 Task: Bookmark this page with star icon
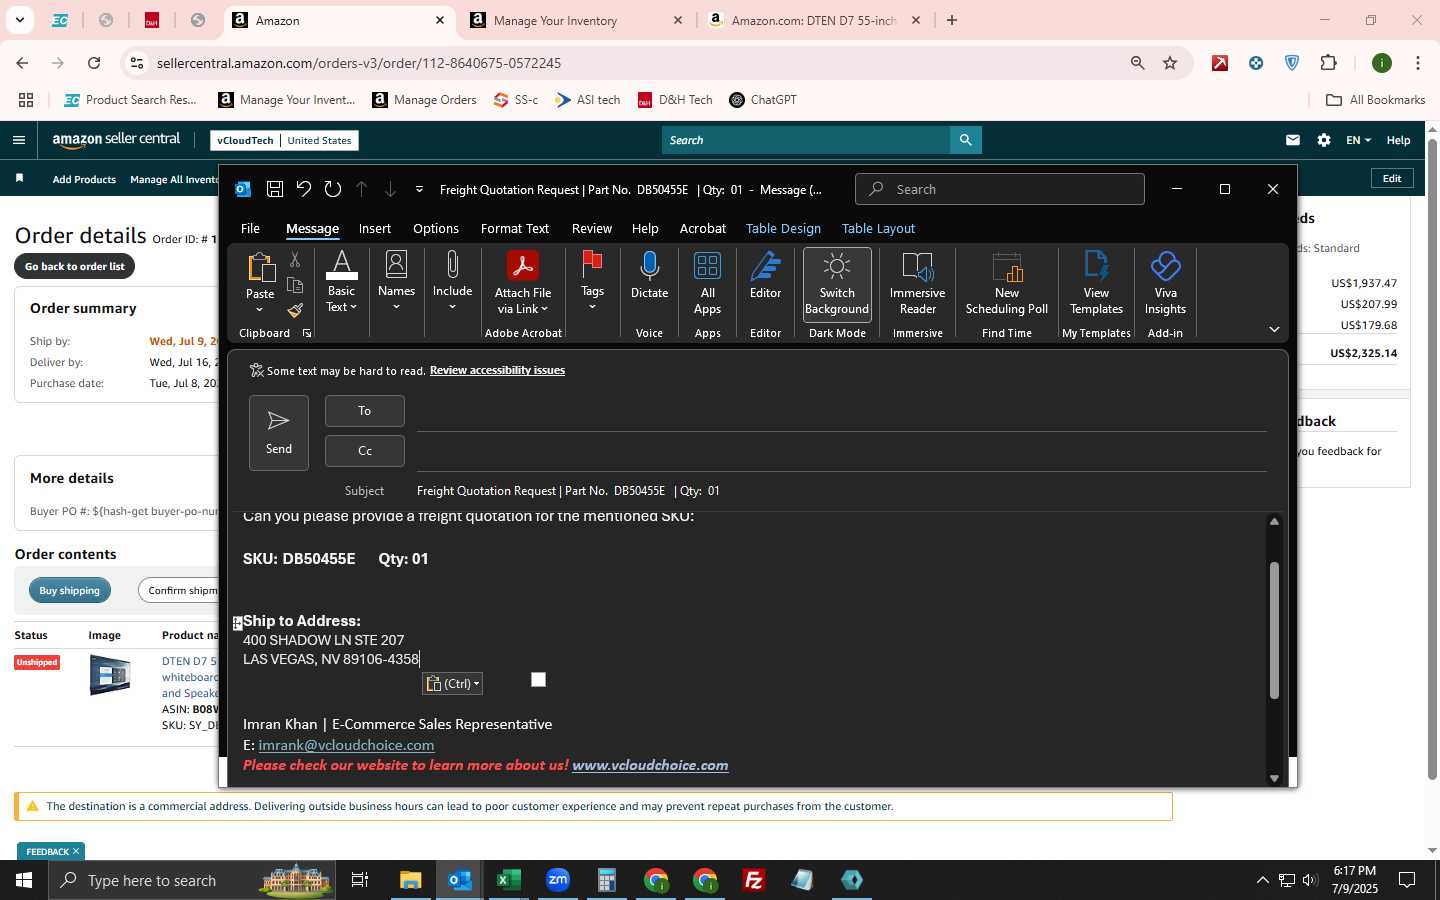click(x=1170, y=63)
